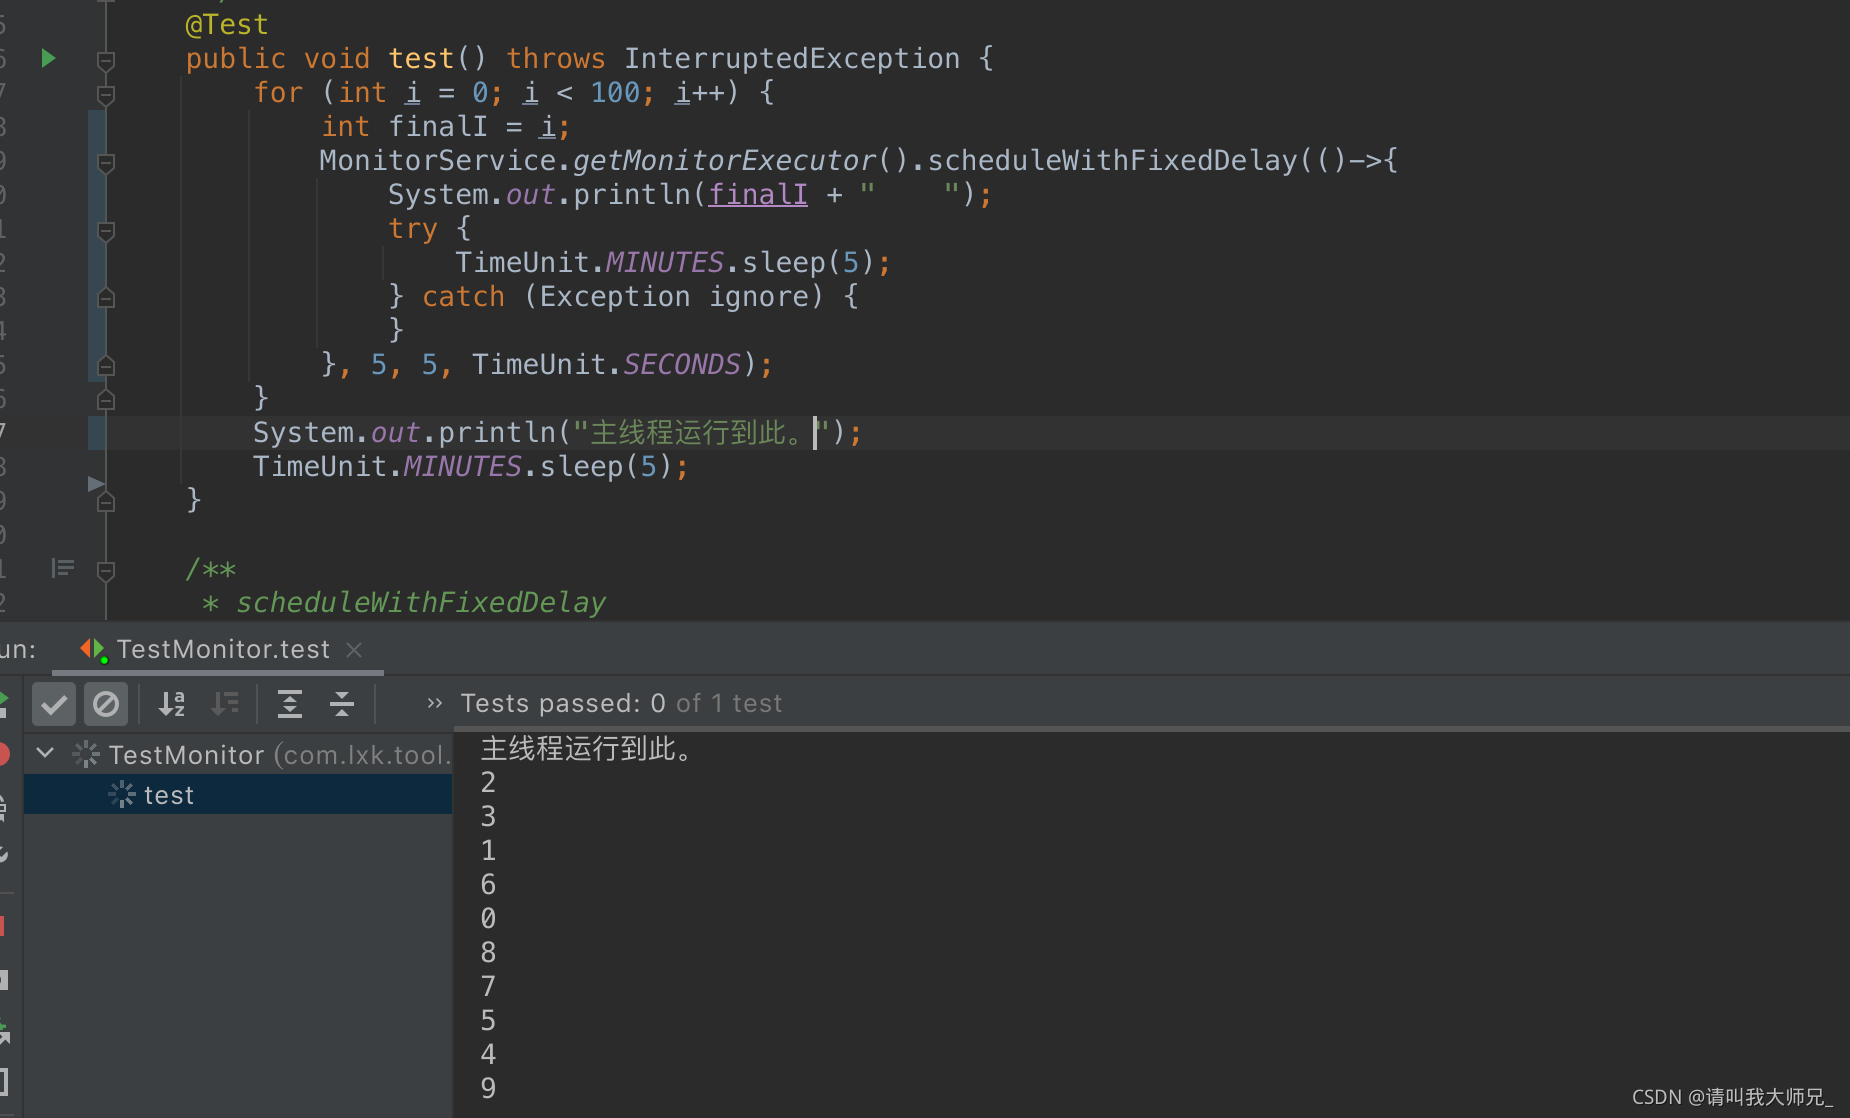Open the toolbar overflow double-chevron menu

coord(433,703)
